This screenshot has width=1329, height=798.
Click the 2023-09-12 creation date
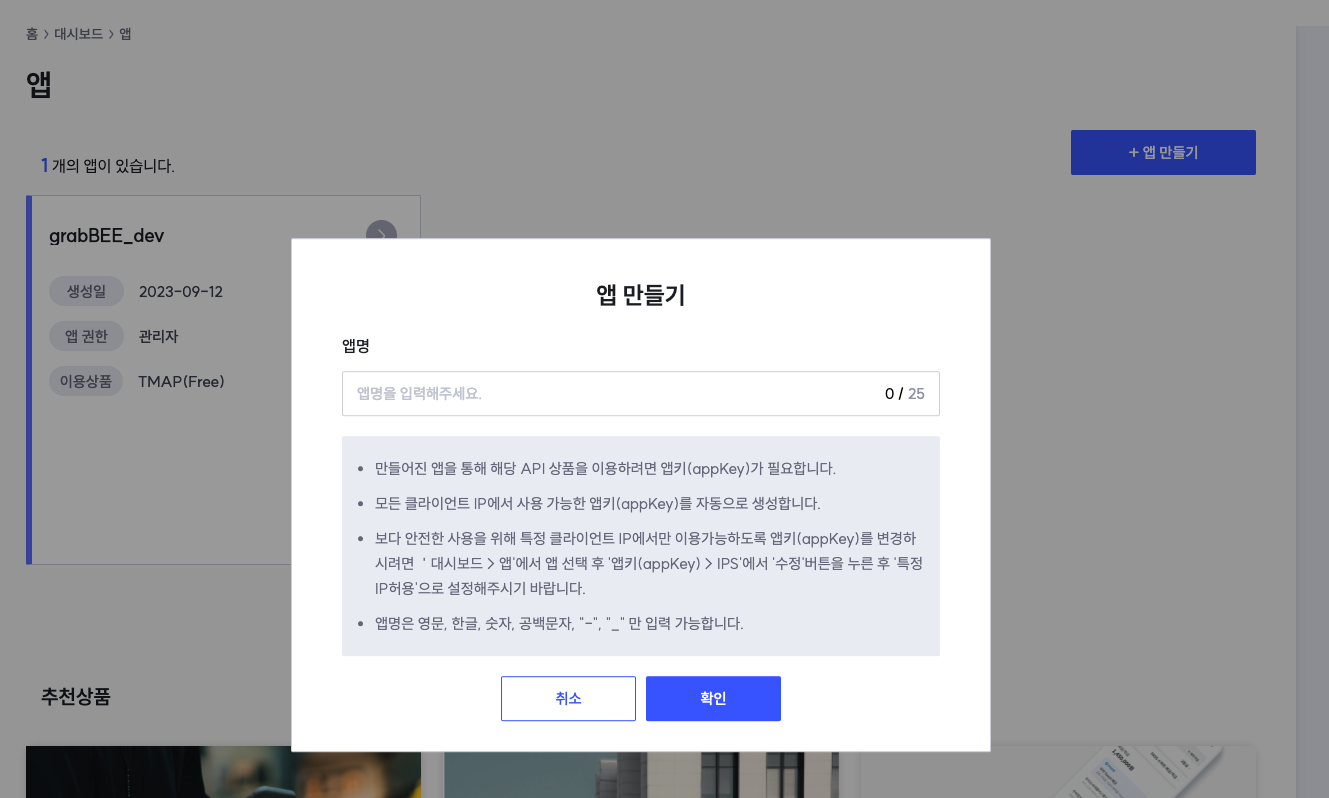(181, 292)
